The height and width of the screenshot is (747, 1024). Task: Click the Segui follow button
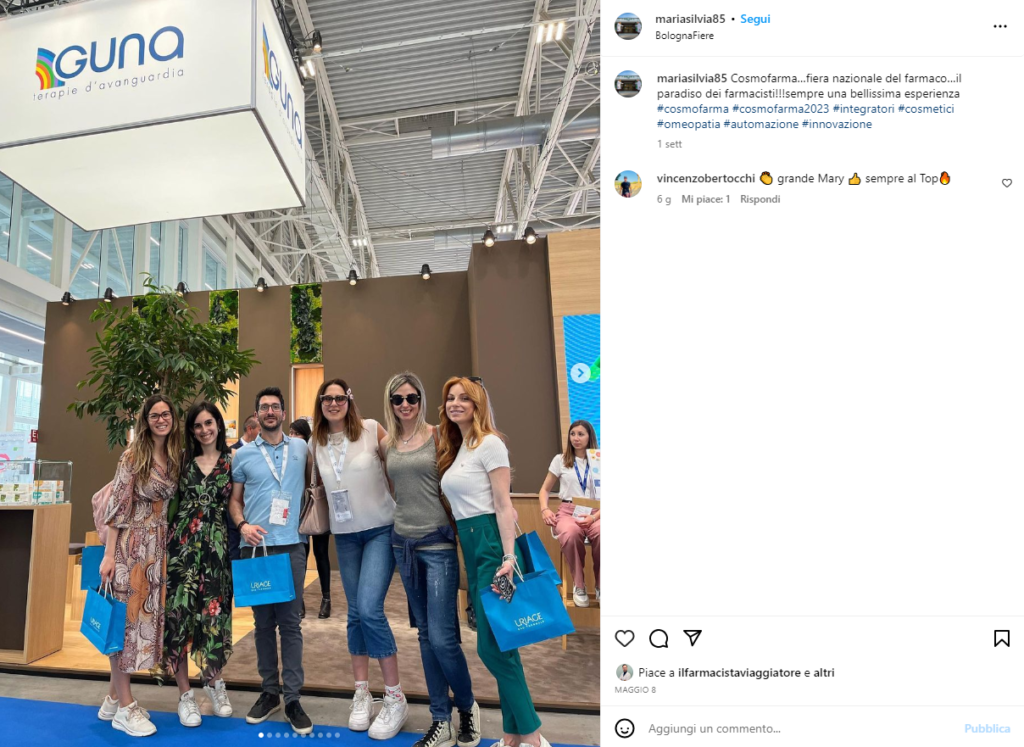[755, 19]
